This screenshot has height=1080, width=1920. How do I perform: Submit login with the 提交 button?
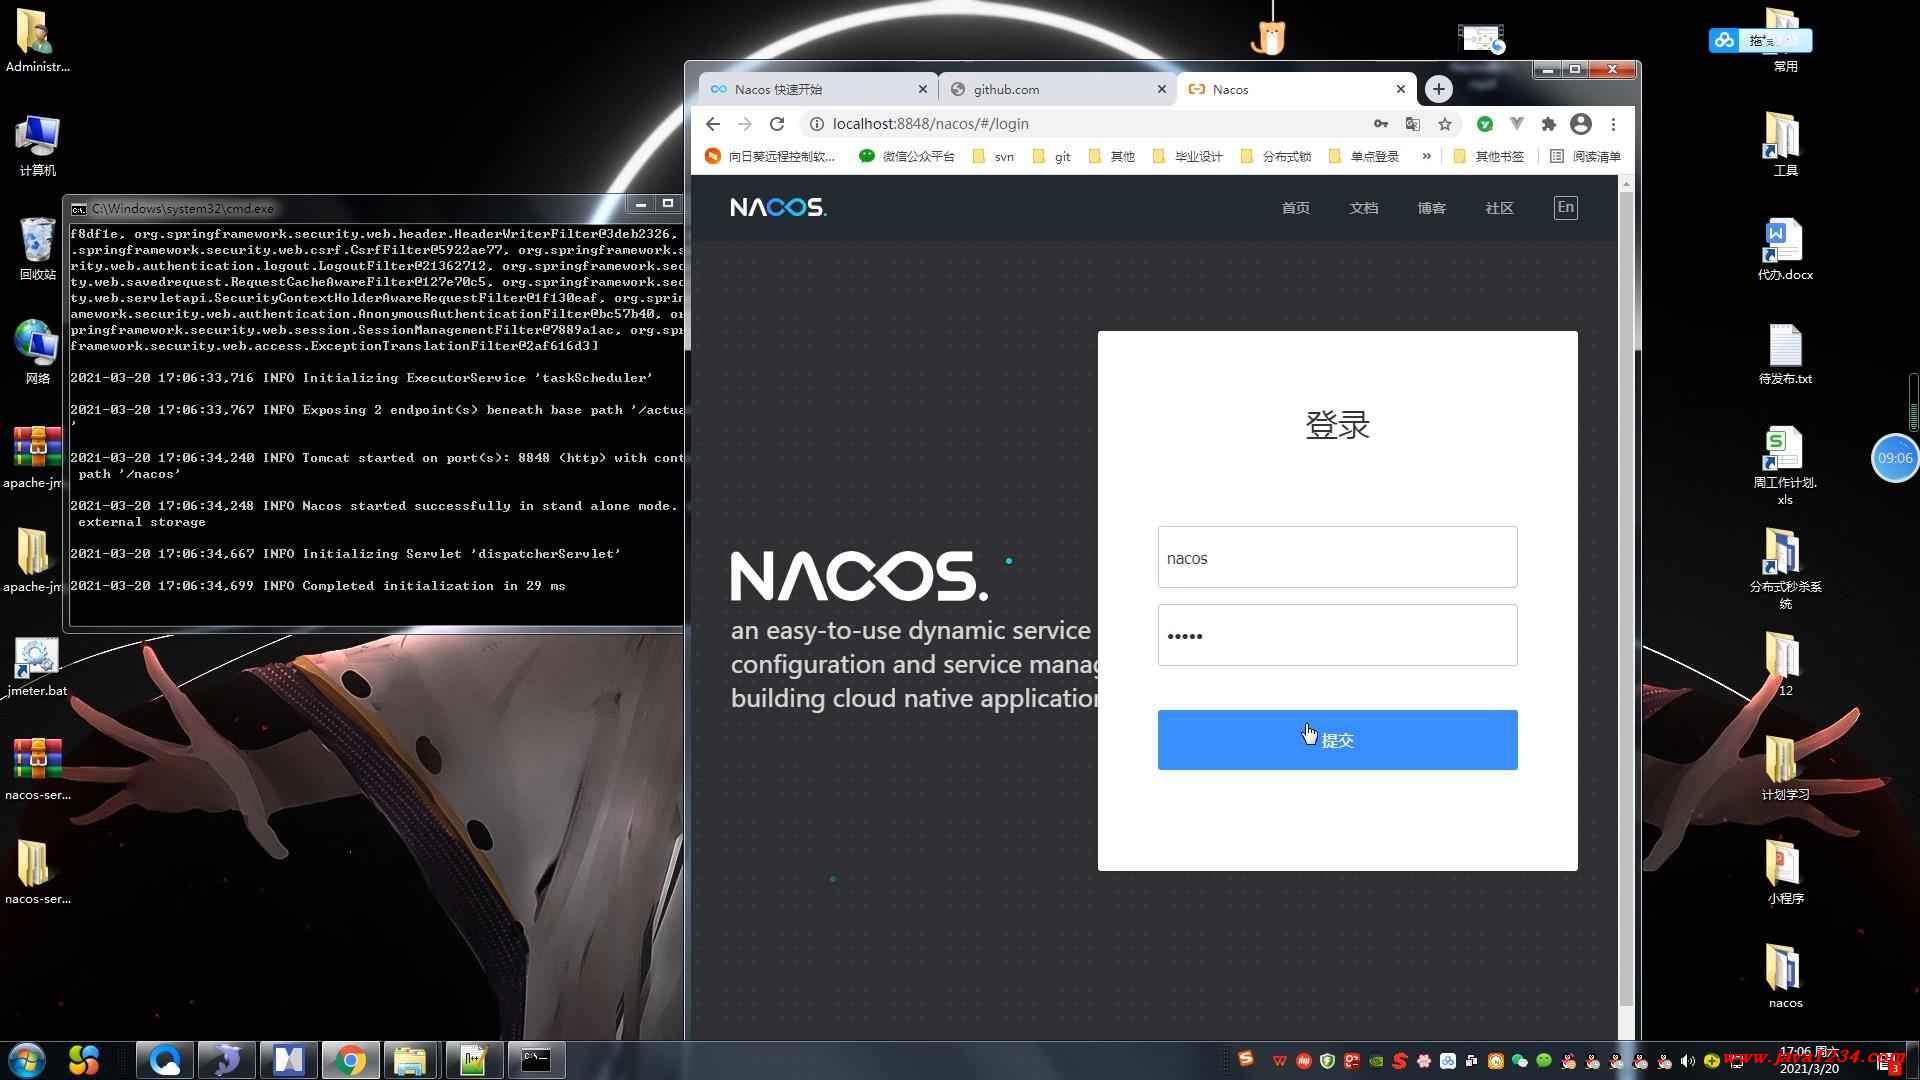tap(1337, 740)
